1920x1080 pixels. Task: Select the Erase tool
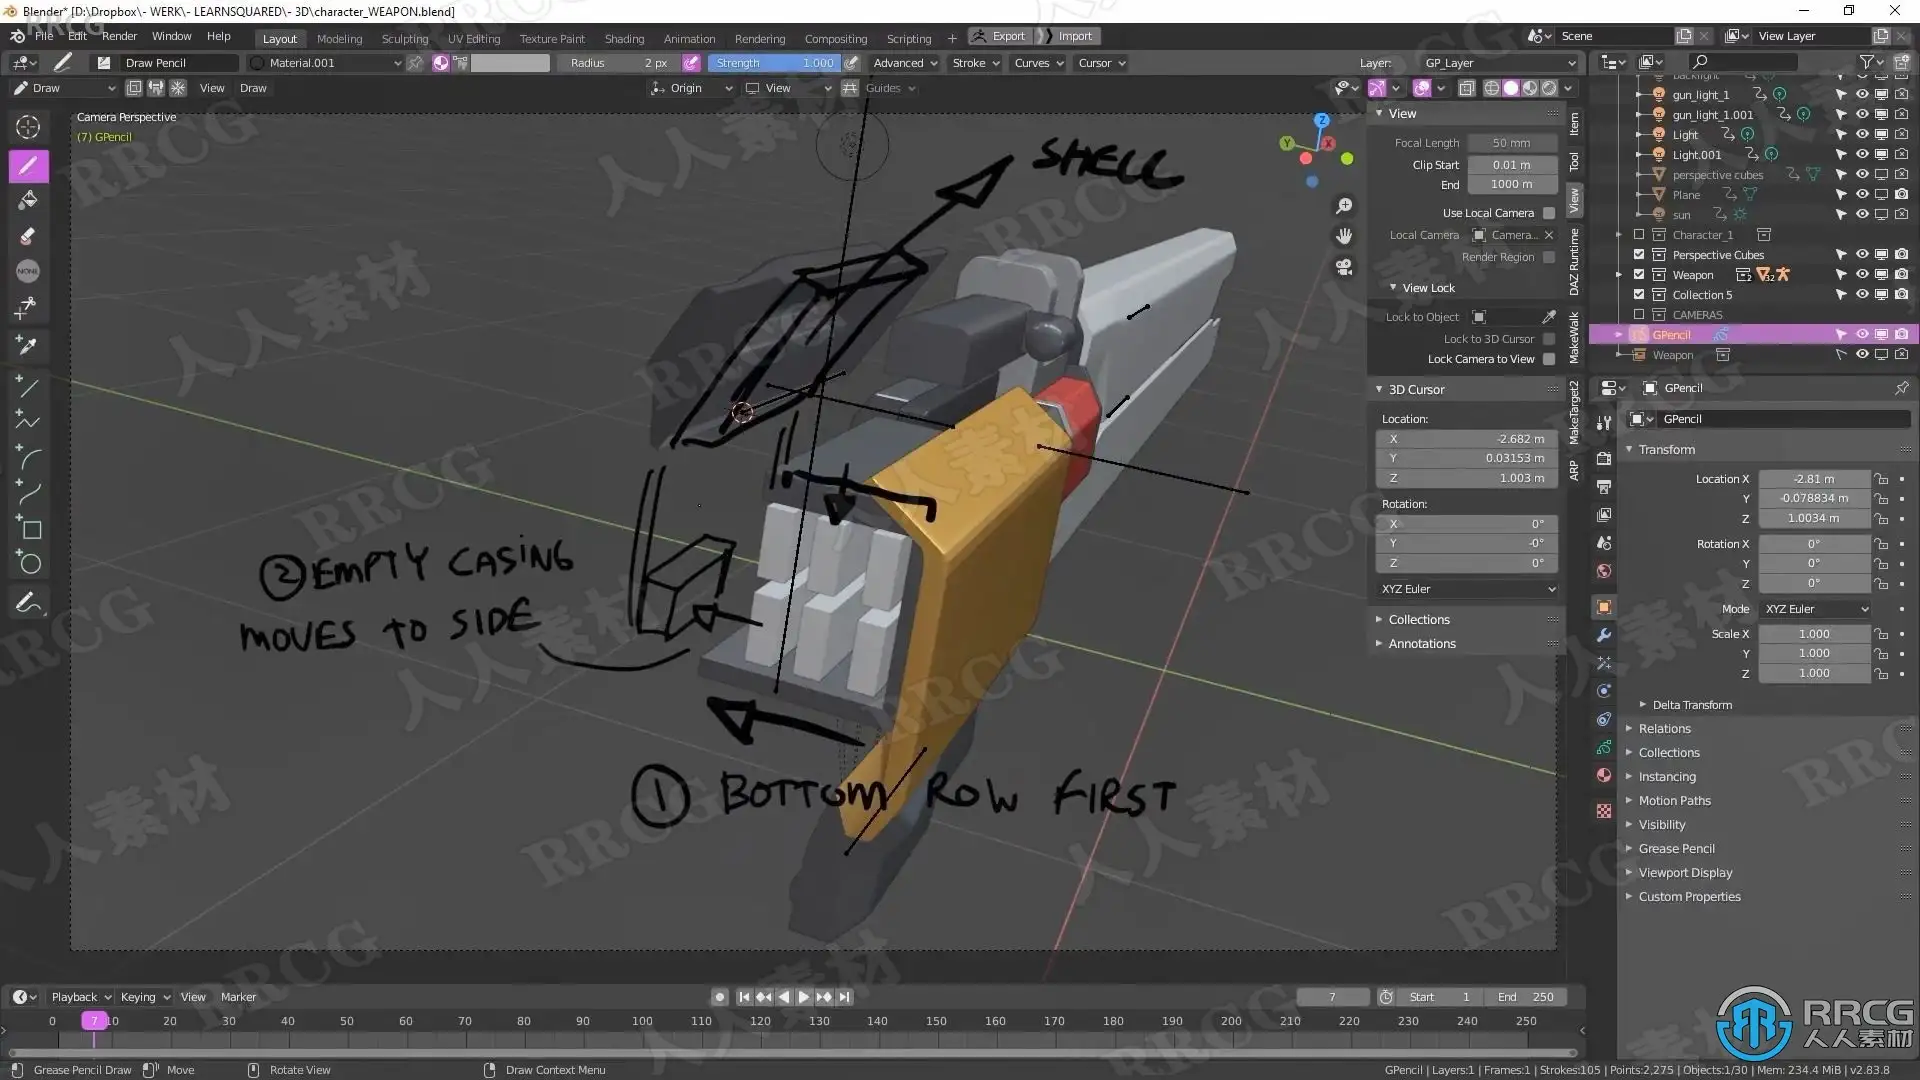pos(28,236)
